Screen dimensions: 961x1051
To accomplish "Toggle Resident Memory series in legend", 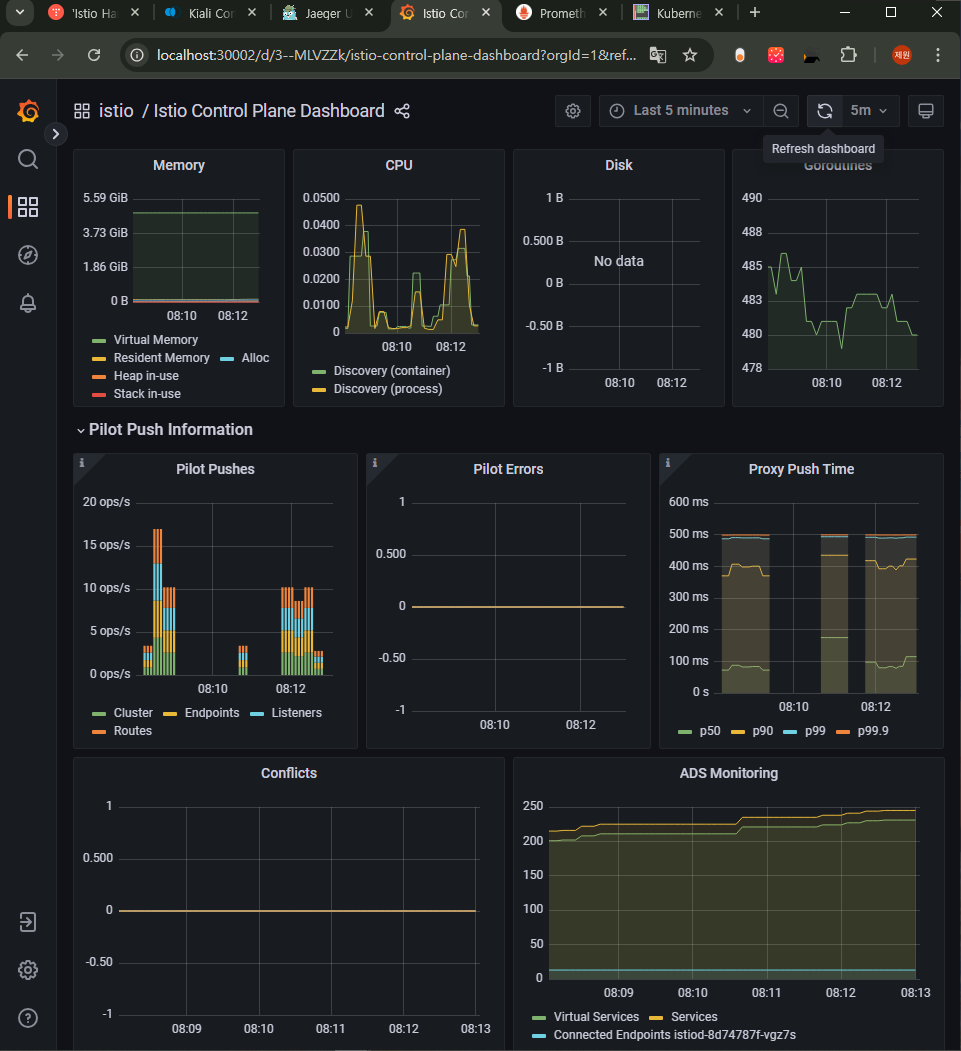I will [161, 358].
